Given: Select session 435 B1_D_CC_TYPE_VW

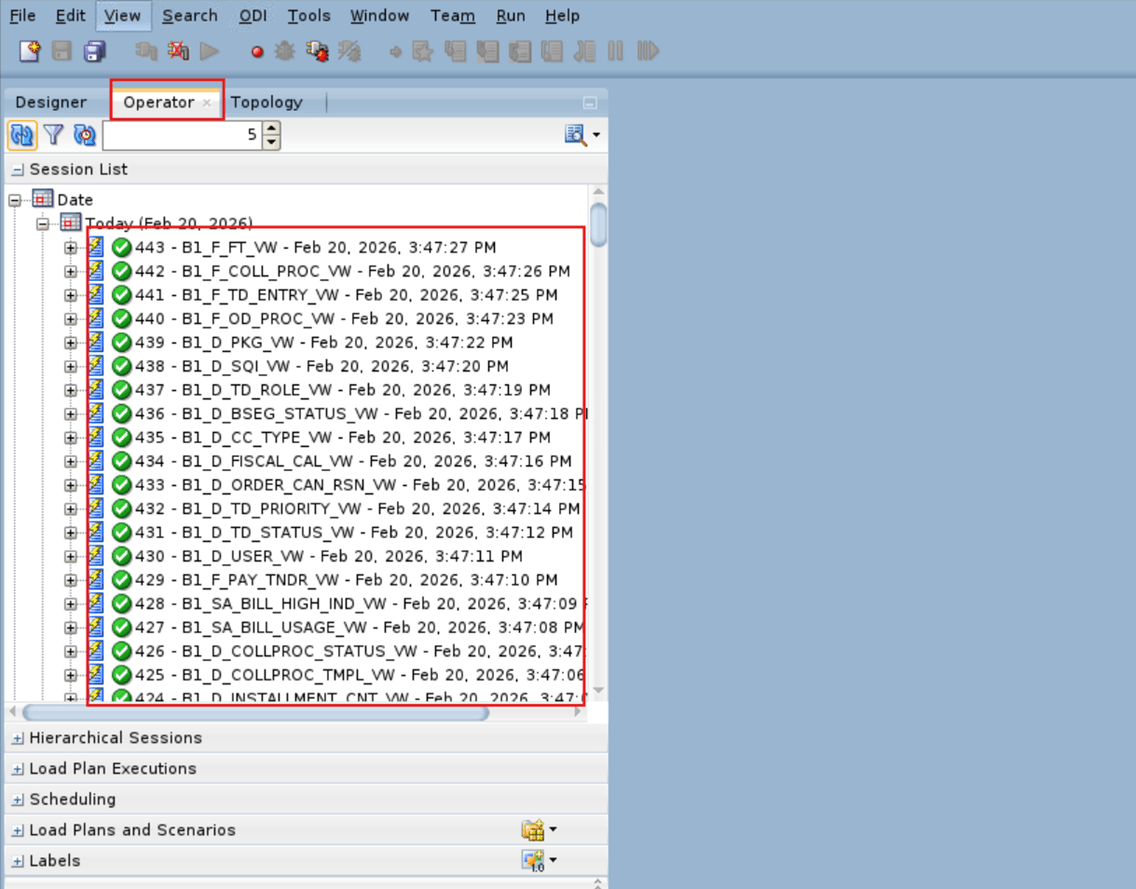Looking at the screenshot, I should tap(343, 438).
